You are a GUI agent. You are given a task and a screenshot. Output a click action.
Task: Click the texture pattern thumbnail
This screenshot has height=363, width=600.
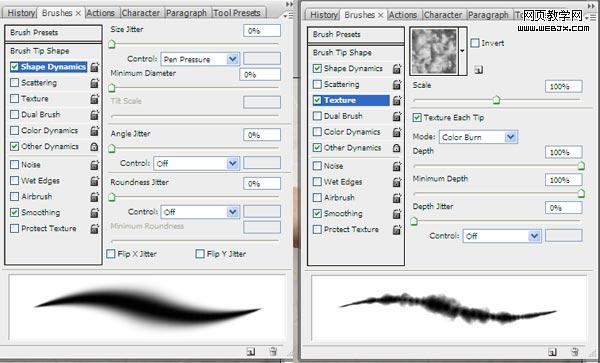tap(434, 51)
